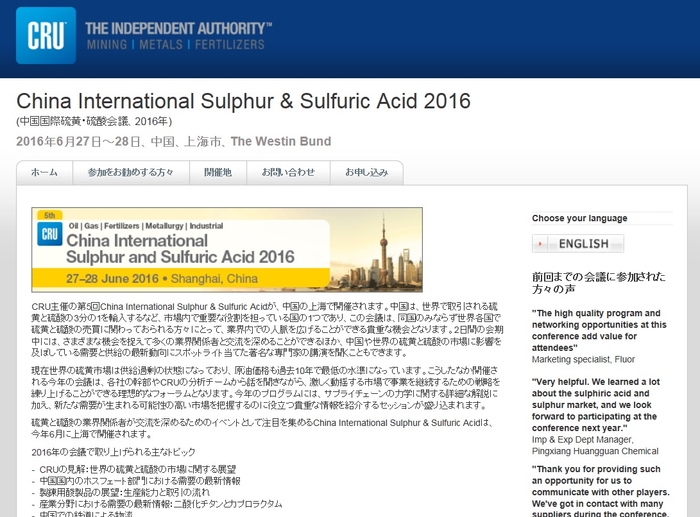Viewport: 700px width, 517px height.
Task: Click the banner line Oil | Gas | Fertilizers | Metallurgy | Industrial
Action: pyautogui.click(x=146, y=226)
